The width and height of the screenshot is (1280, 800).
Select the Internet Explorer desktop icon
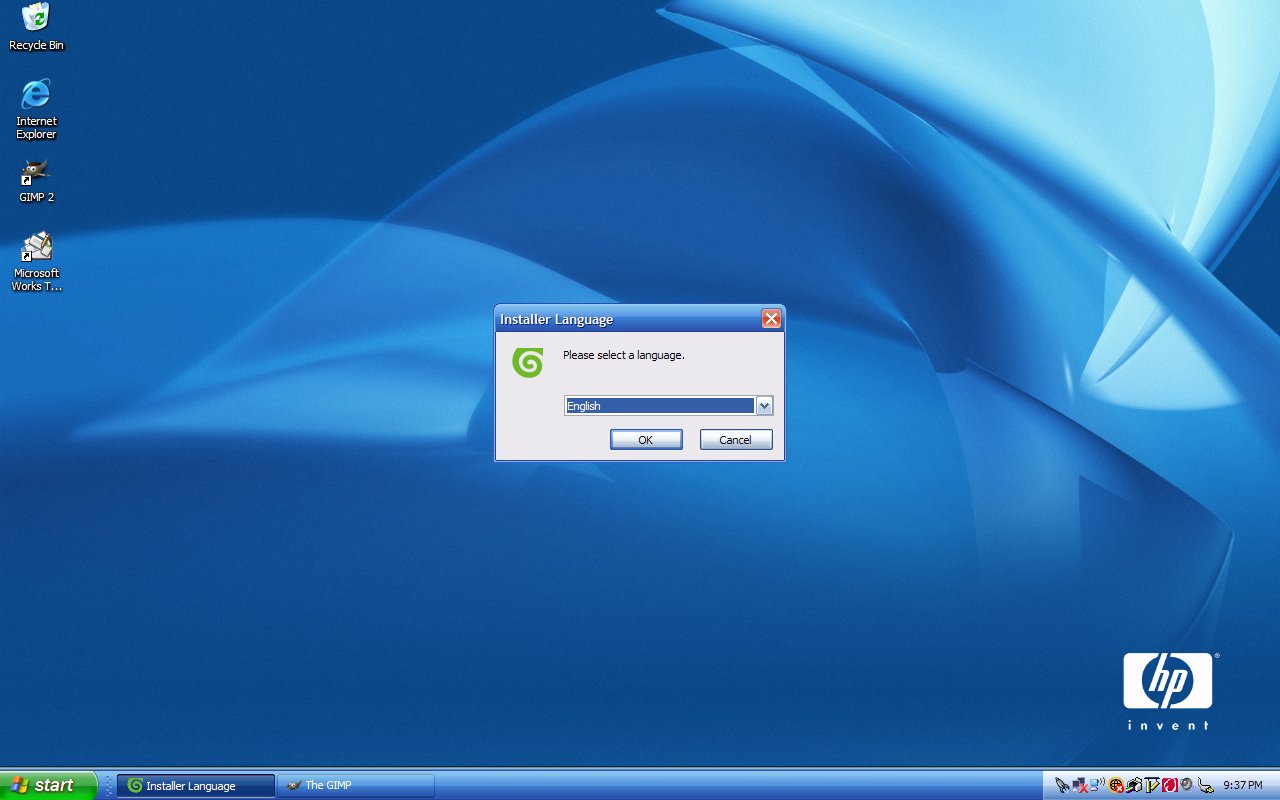[36, 109]
